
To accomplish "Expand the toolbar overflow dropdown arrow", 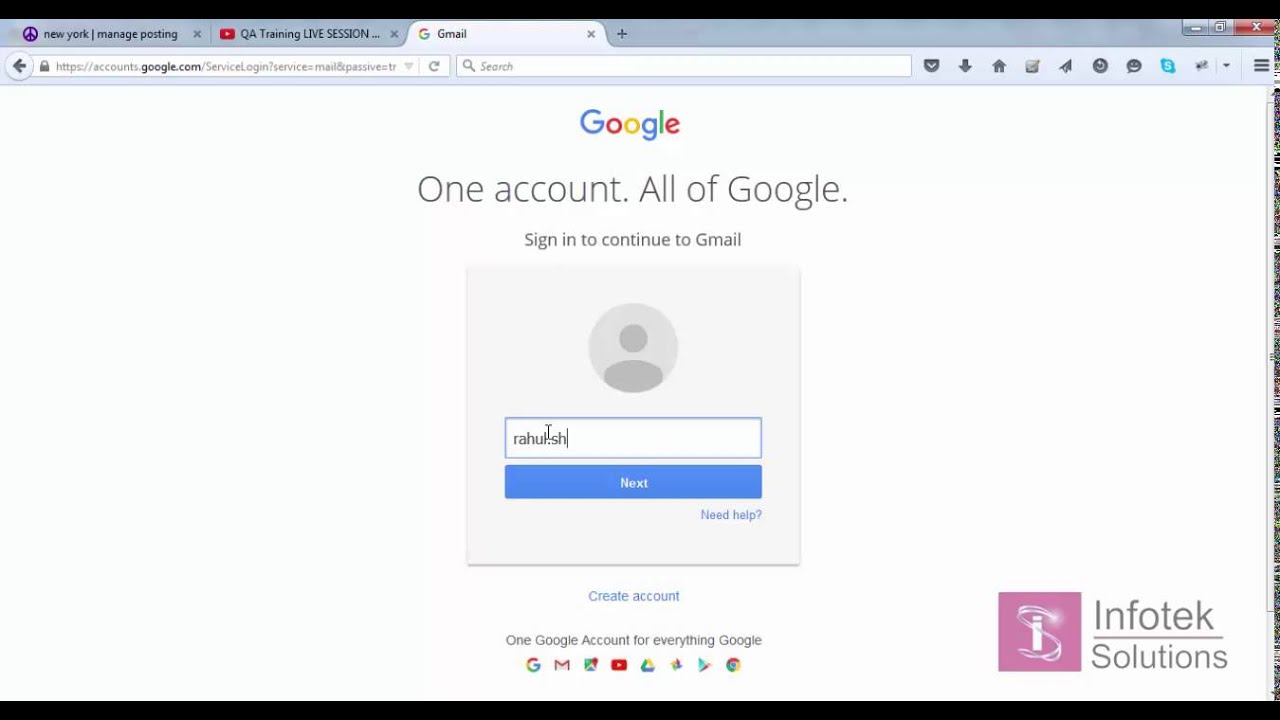I will tap(1226, 66).
